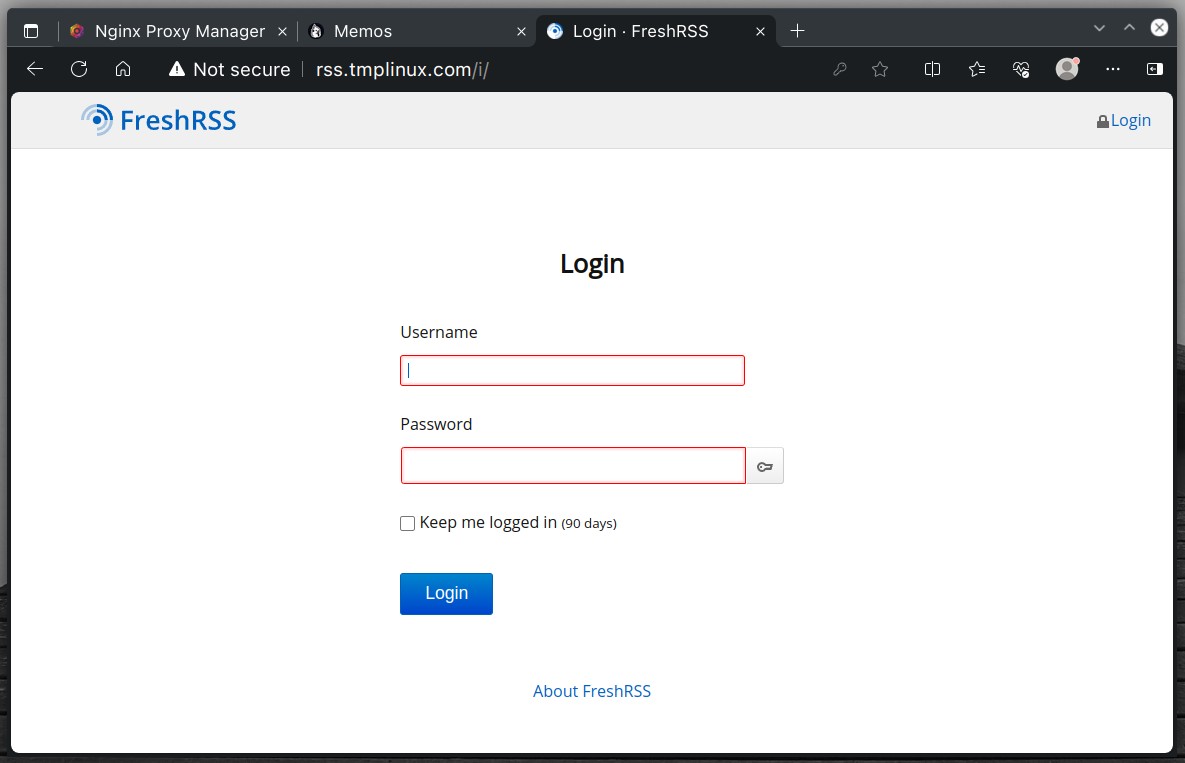
Task: Open split screen view icon
Action: pyautogui.click(x=933, y=70)
